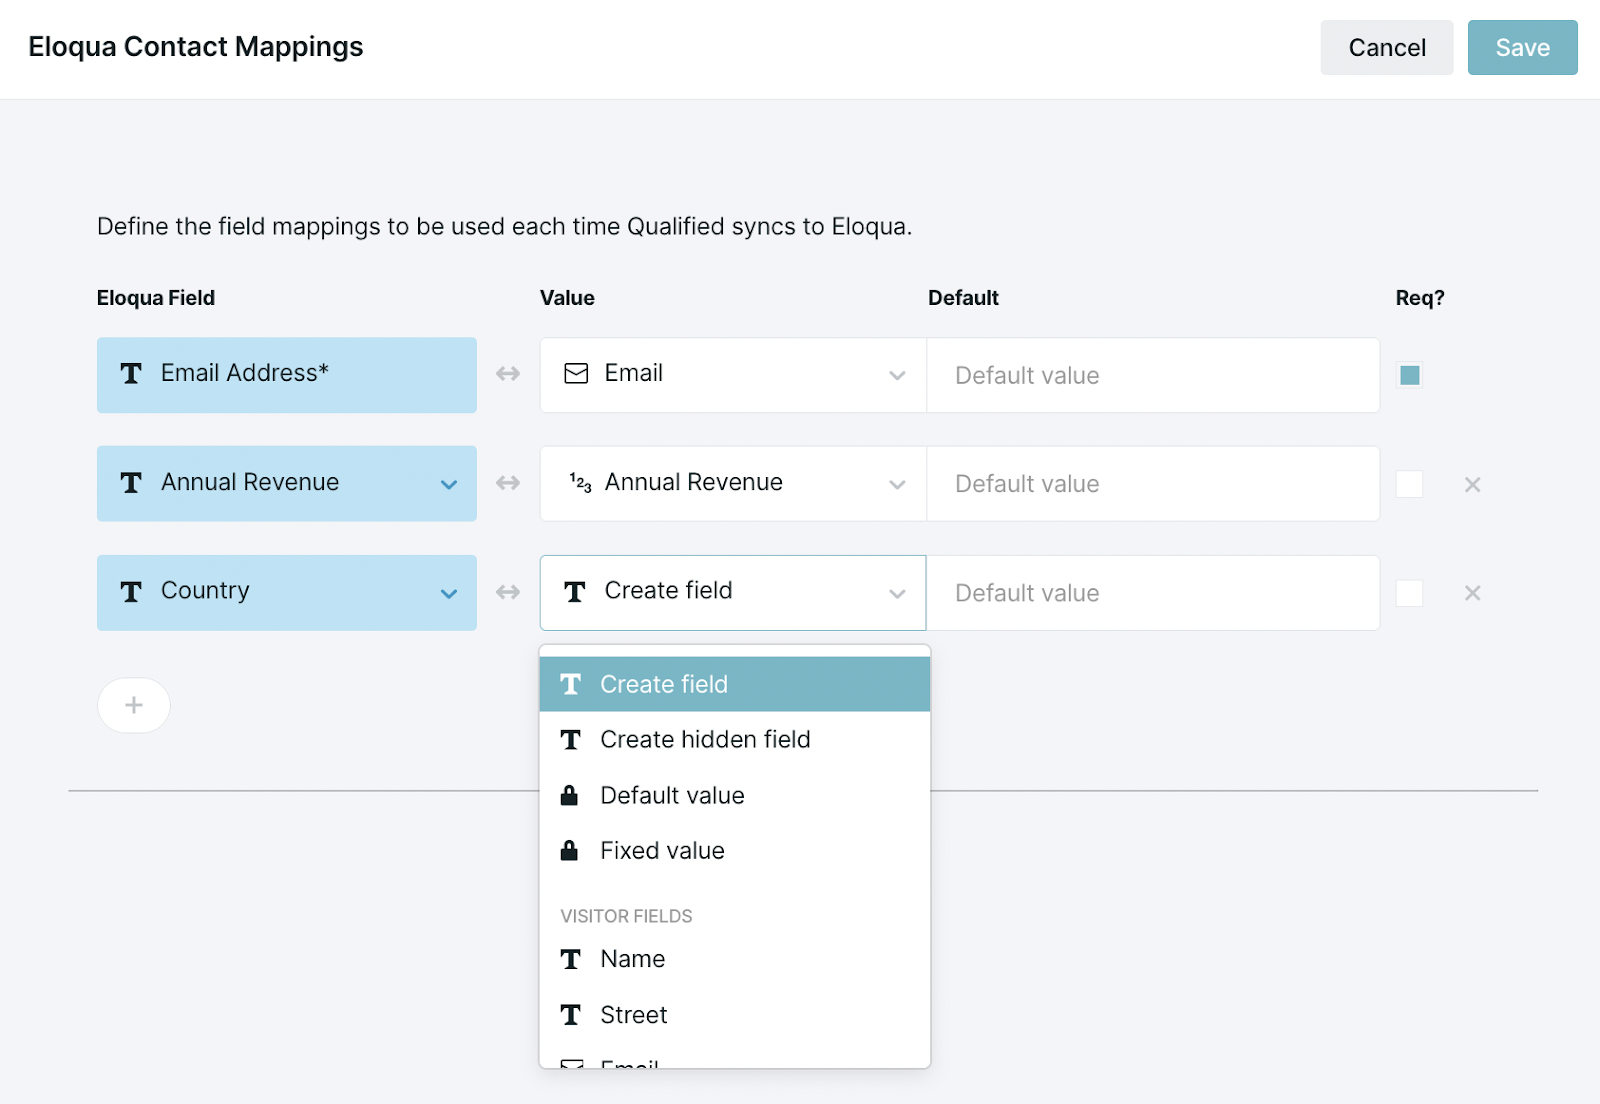The height and width of the screenshot is (1104, 1600).
Task: Click the bidirectional arrow icon in Country row
Action: click(508, 592)
